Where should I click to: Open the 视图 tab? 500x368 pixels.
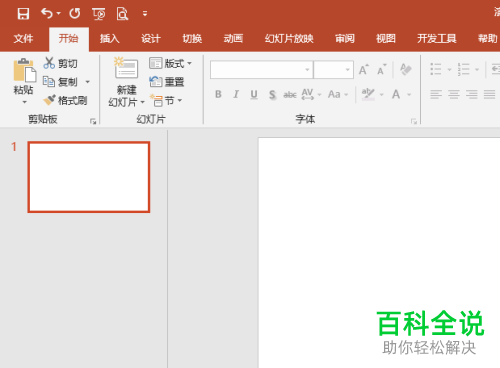pos(386,39)
